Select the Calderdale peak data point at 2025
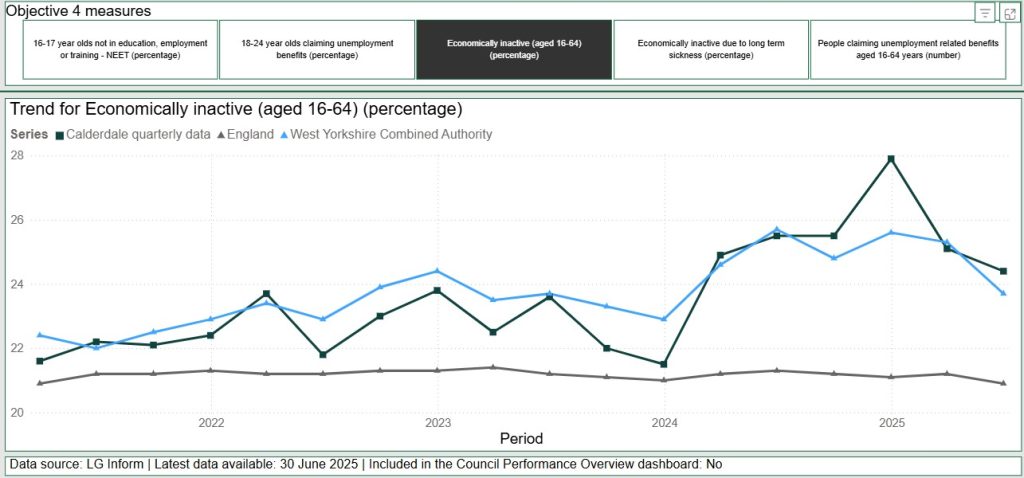 click(x=891, y=159)
